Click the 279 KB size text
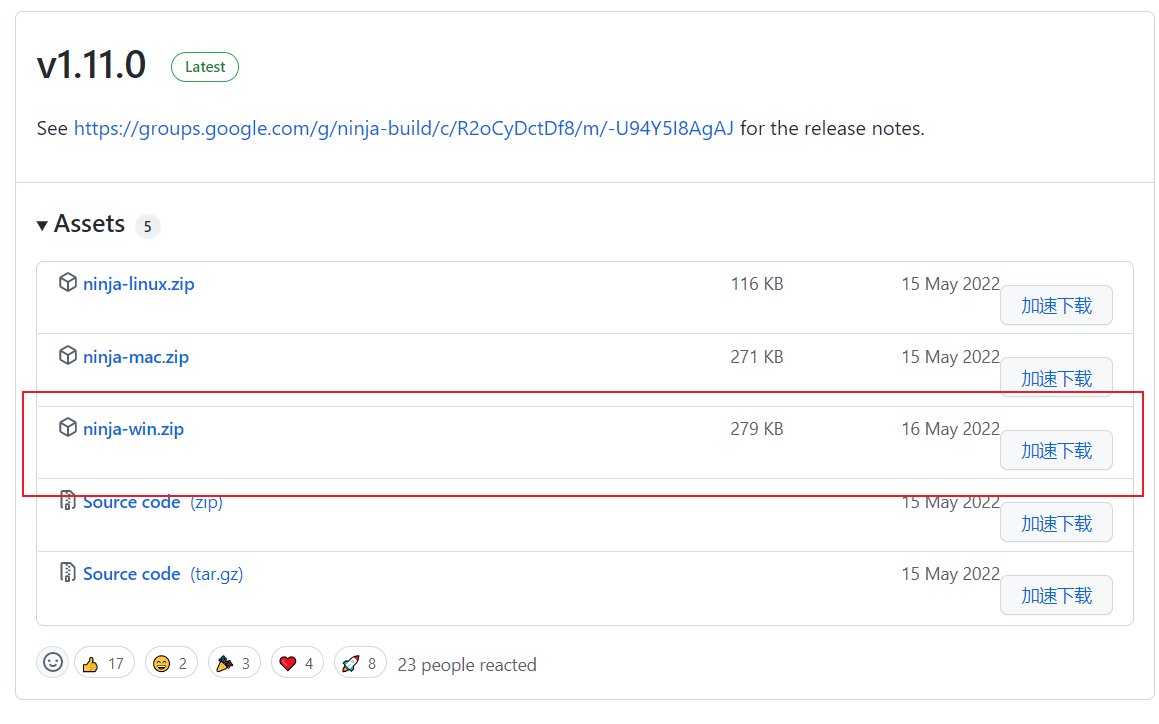 pyautogui.click(x=757, y=429)
